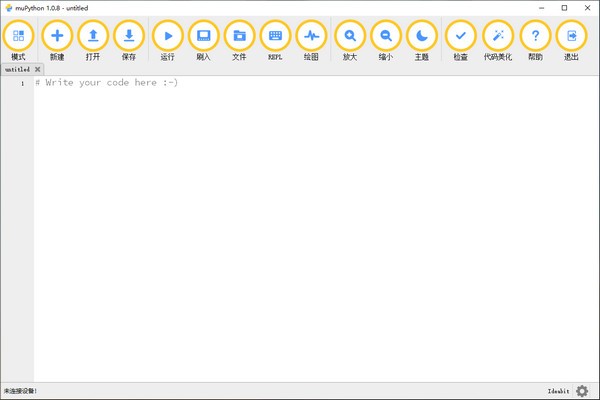Open the 模式 mode selector icon

[18, 36]
